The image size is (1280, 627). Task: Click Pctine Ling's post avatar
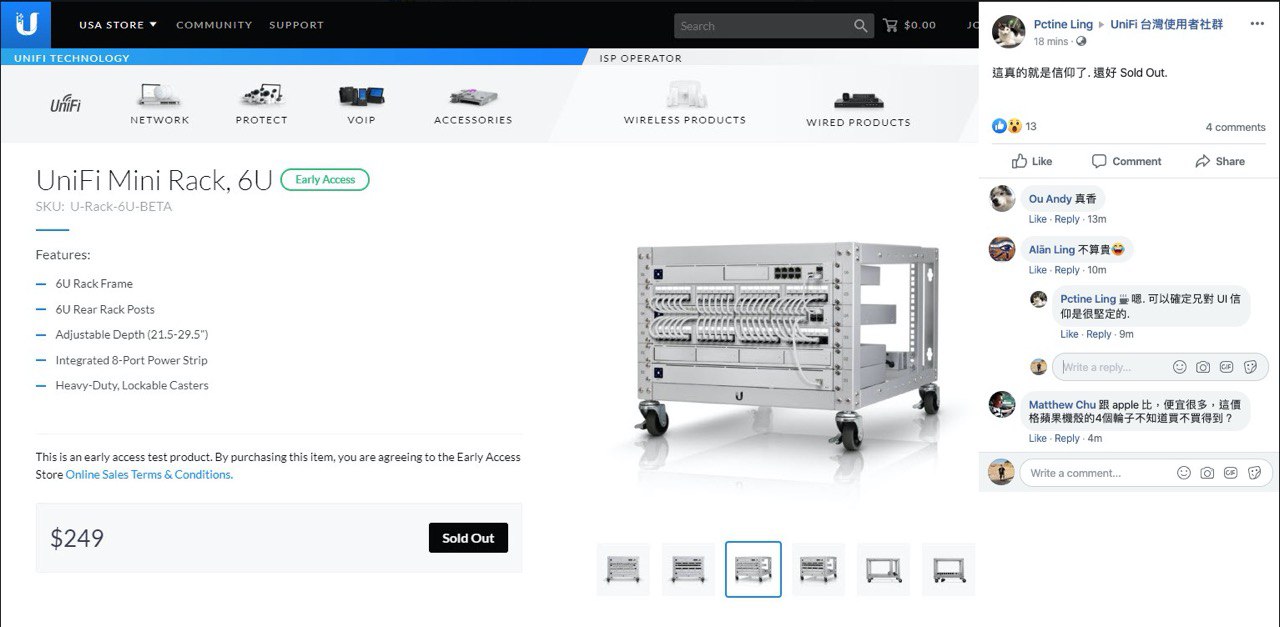(x=1008, y=32)
